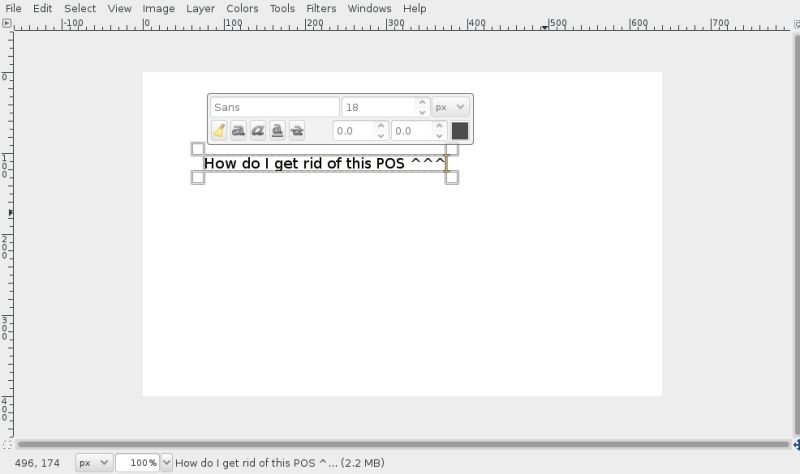Clear the style of selected text
800x474 pixels.
tap(219, 131)
